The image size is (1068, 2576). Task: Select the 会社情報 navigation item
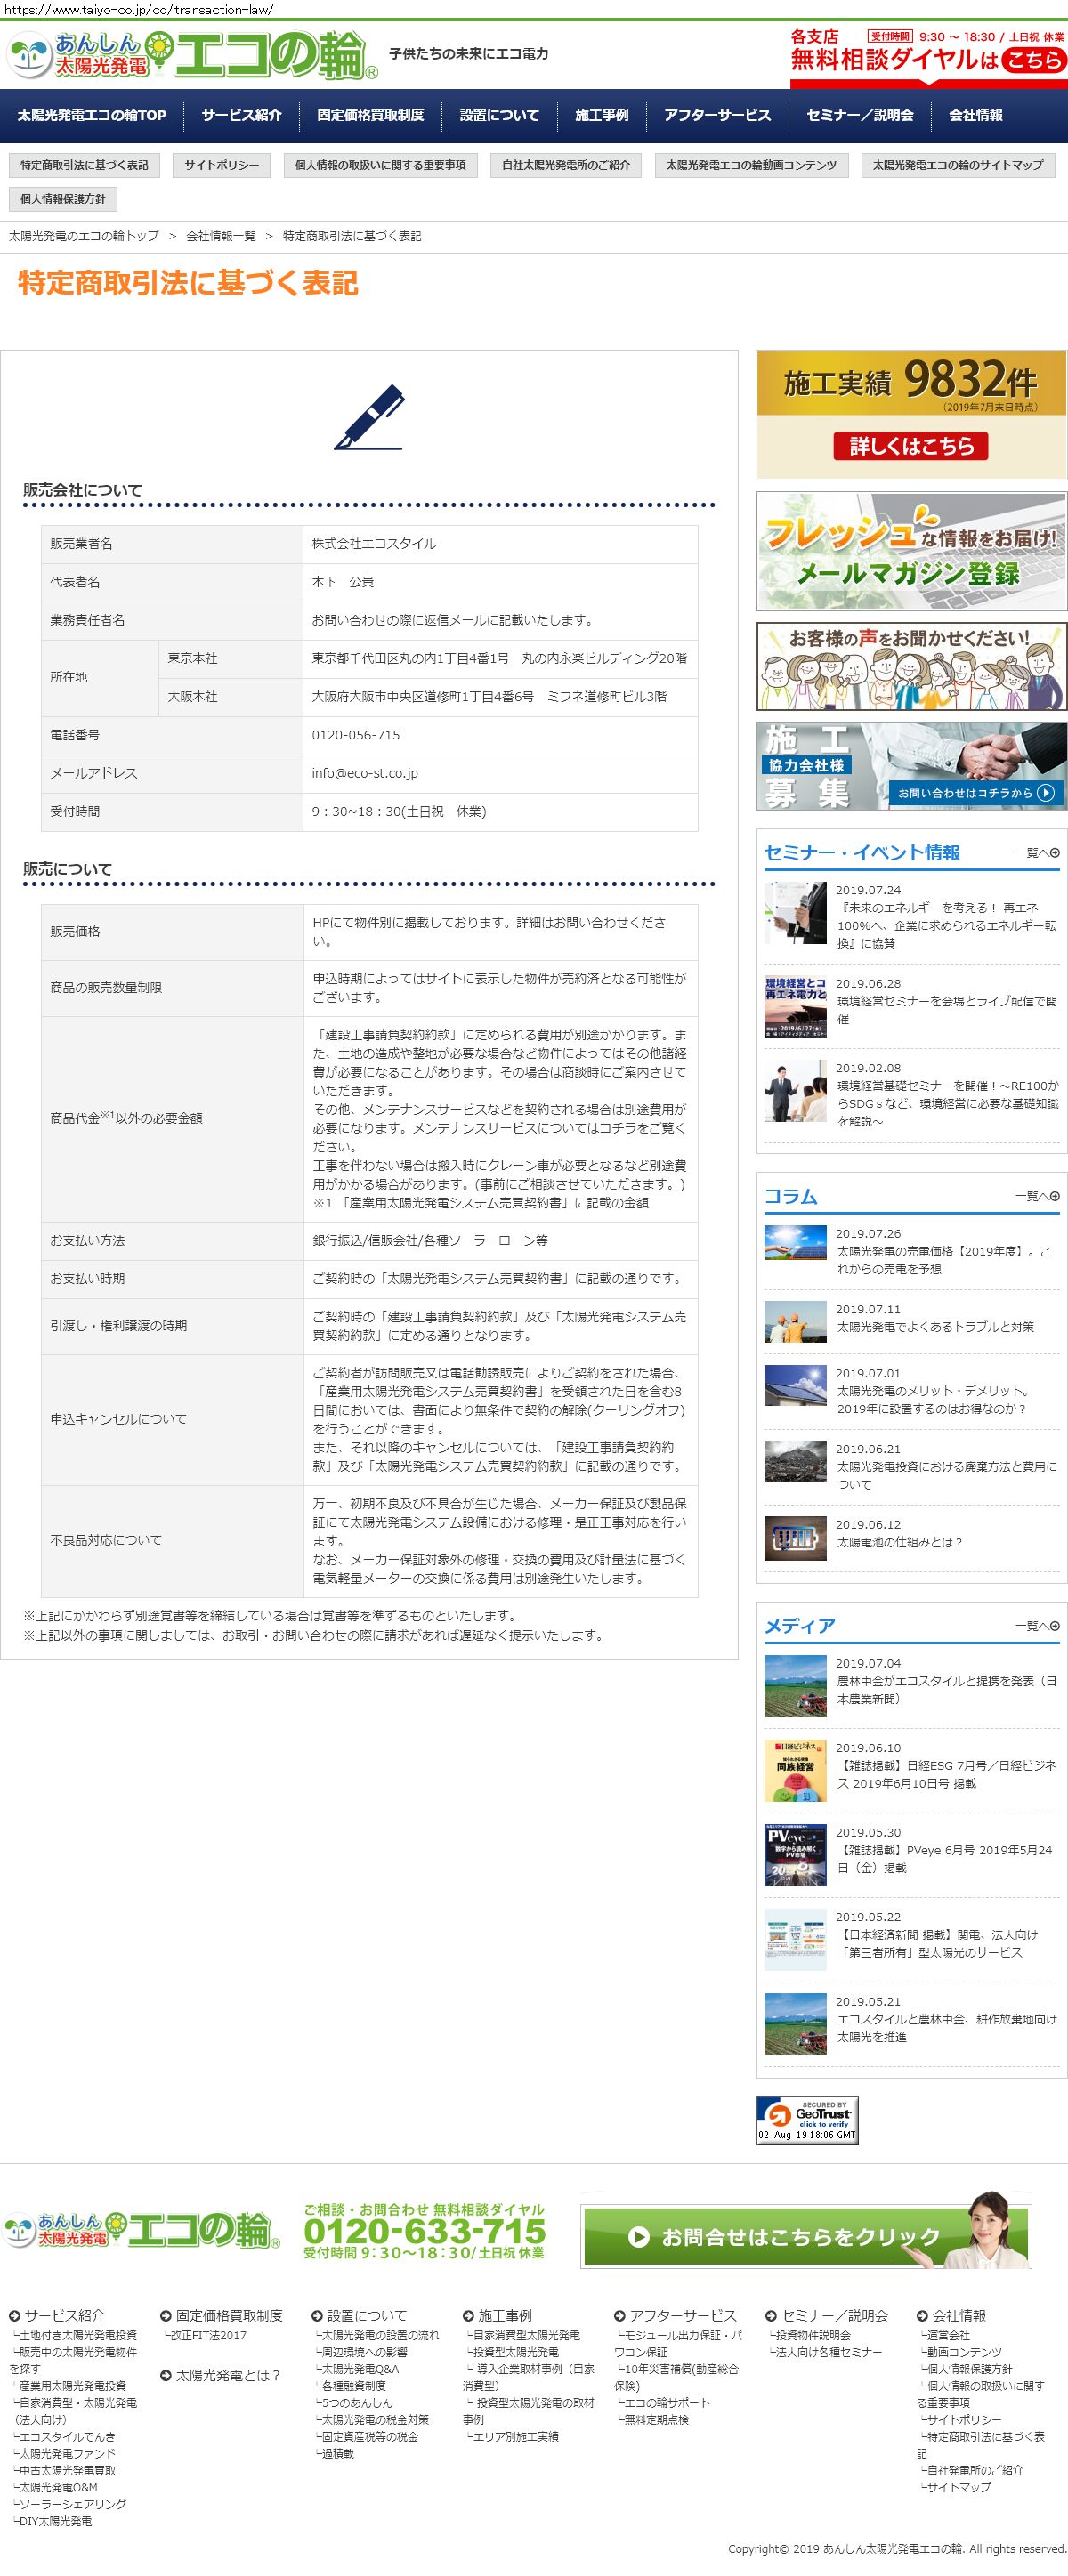pos(975,115)
